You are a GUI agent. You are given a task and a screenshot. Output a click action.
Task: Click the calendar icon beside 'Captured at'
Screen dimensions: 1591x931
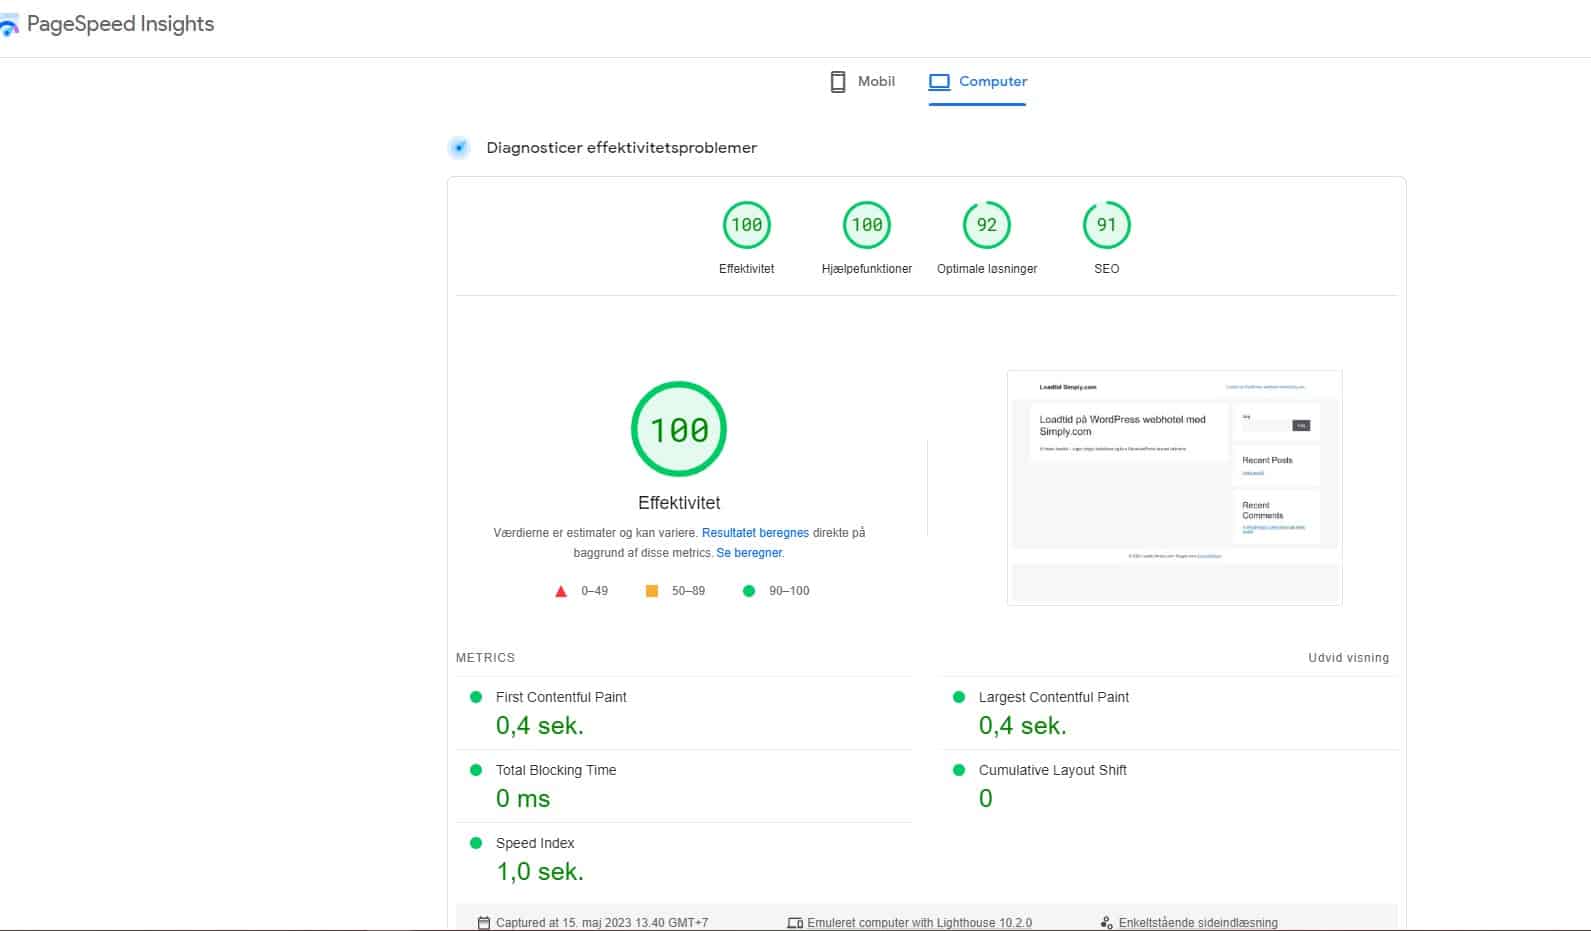(x=484, y=923)
